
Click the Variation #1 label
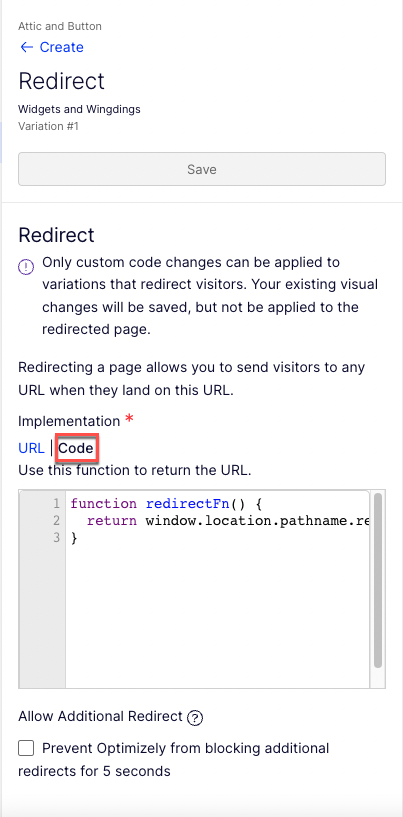pos(48,126)
